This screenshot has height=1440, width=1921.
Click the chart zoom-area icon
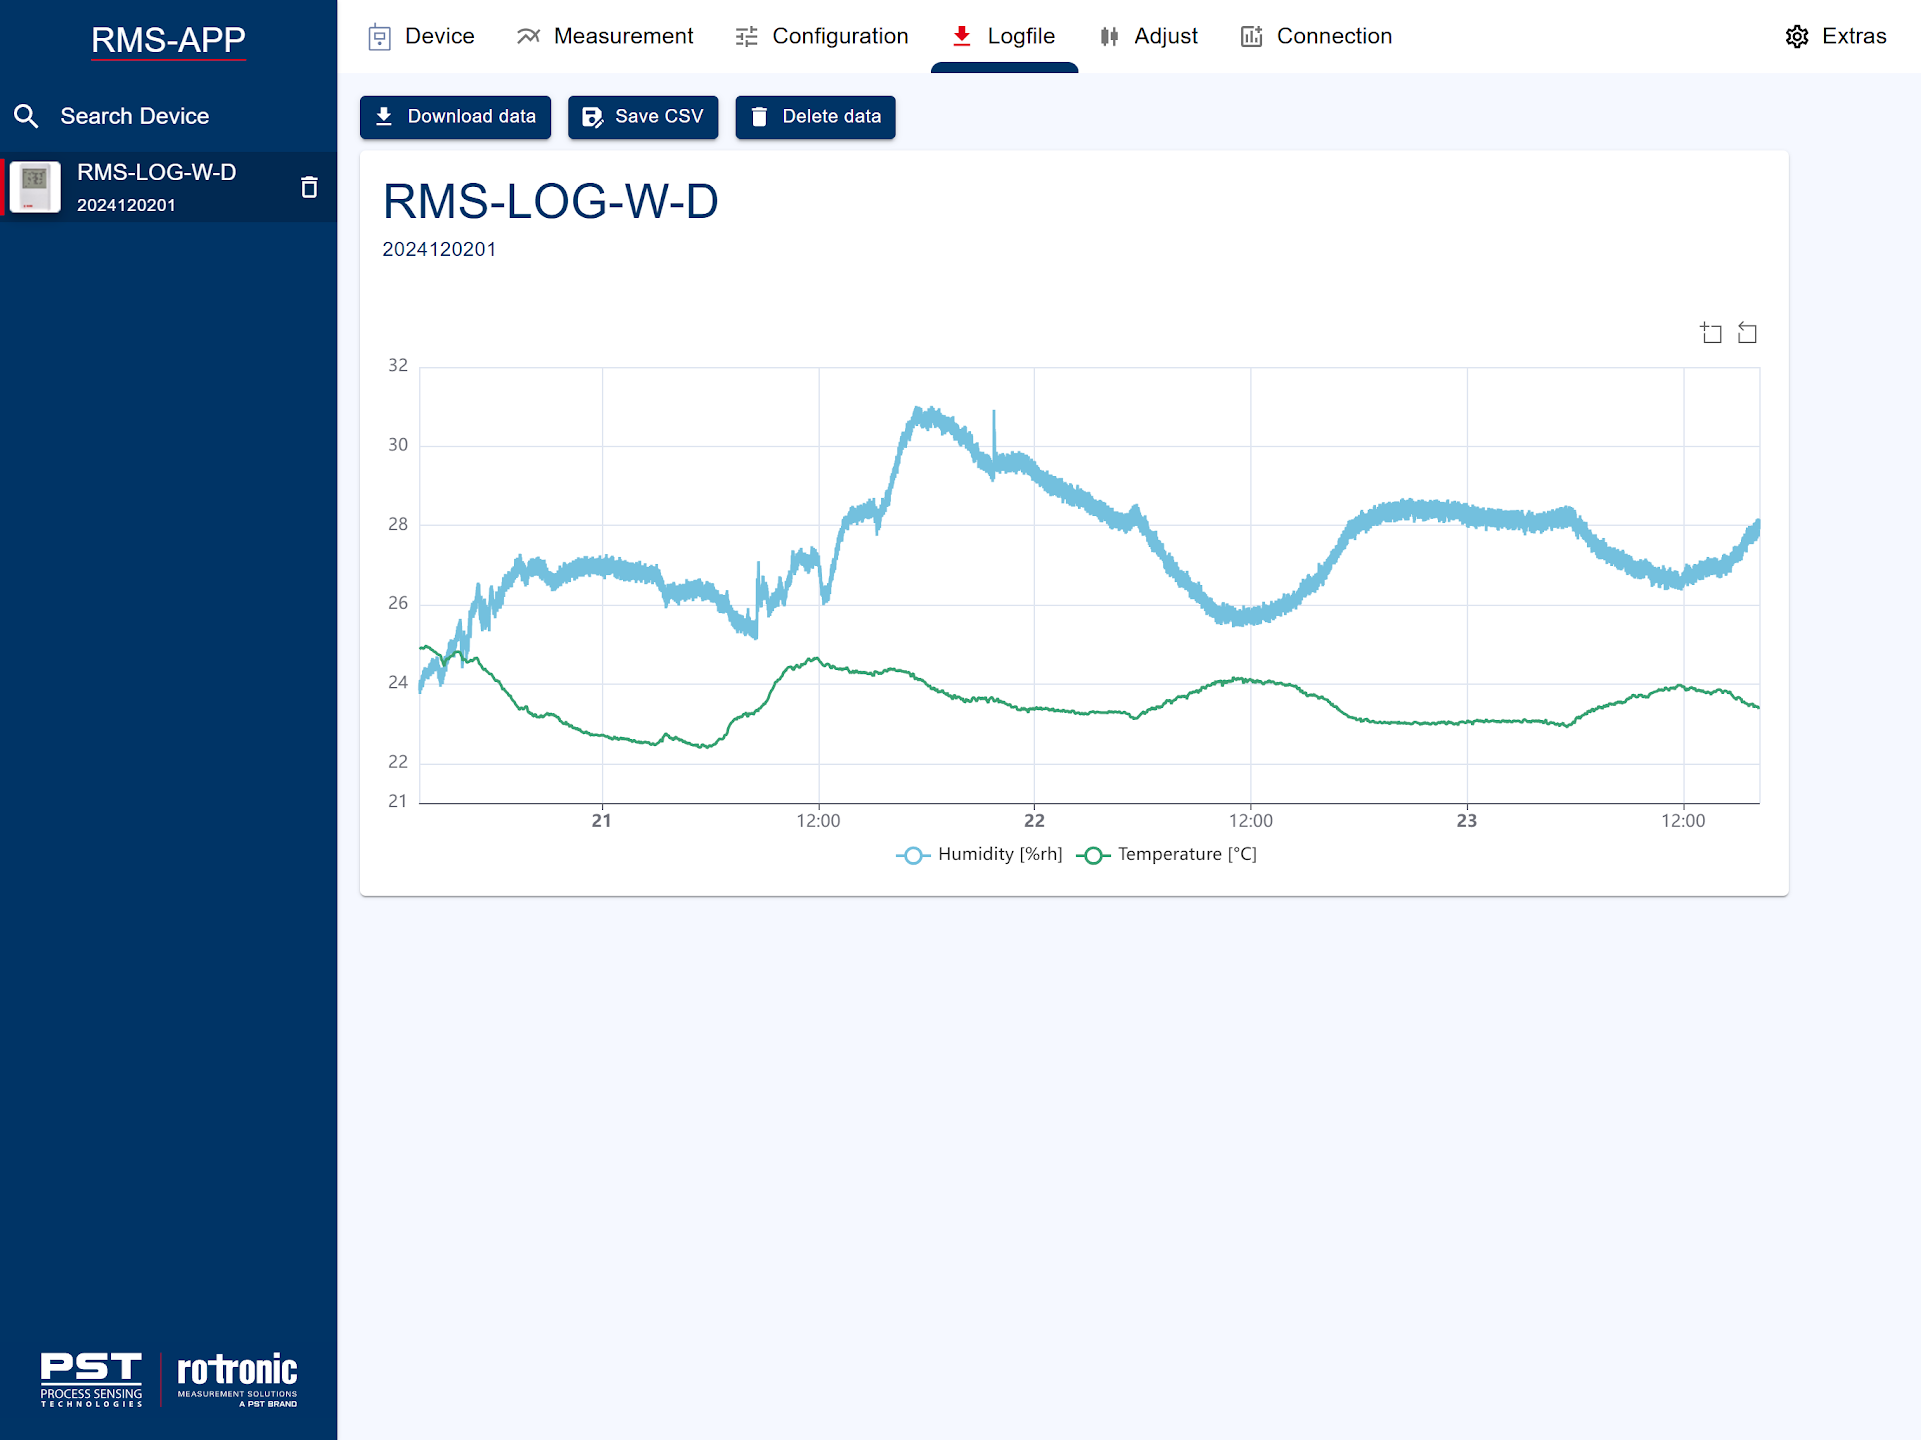[x=1711, y=333]
